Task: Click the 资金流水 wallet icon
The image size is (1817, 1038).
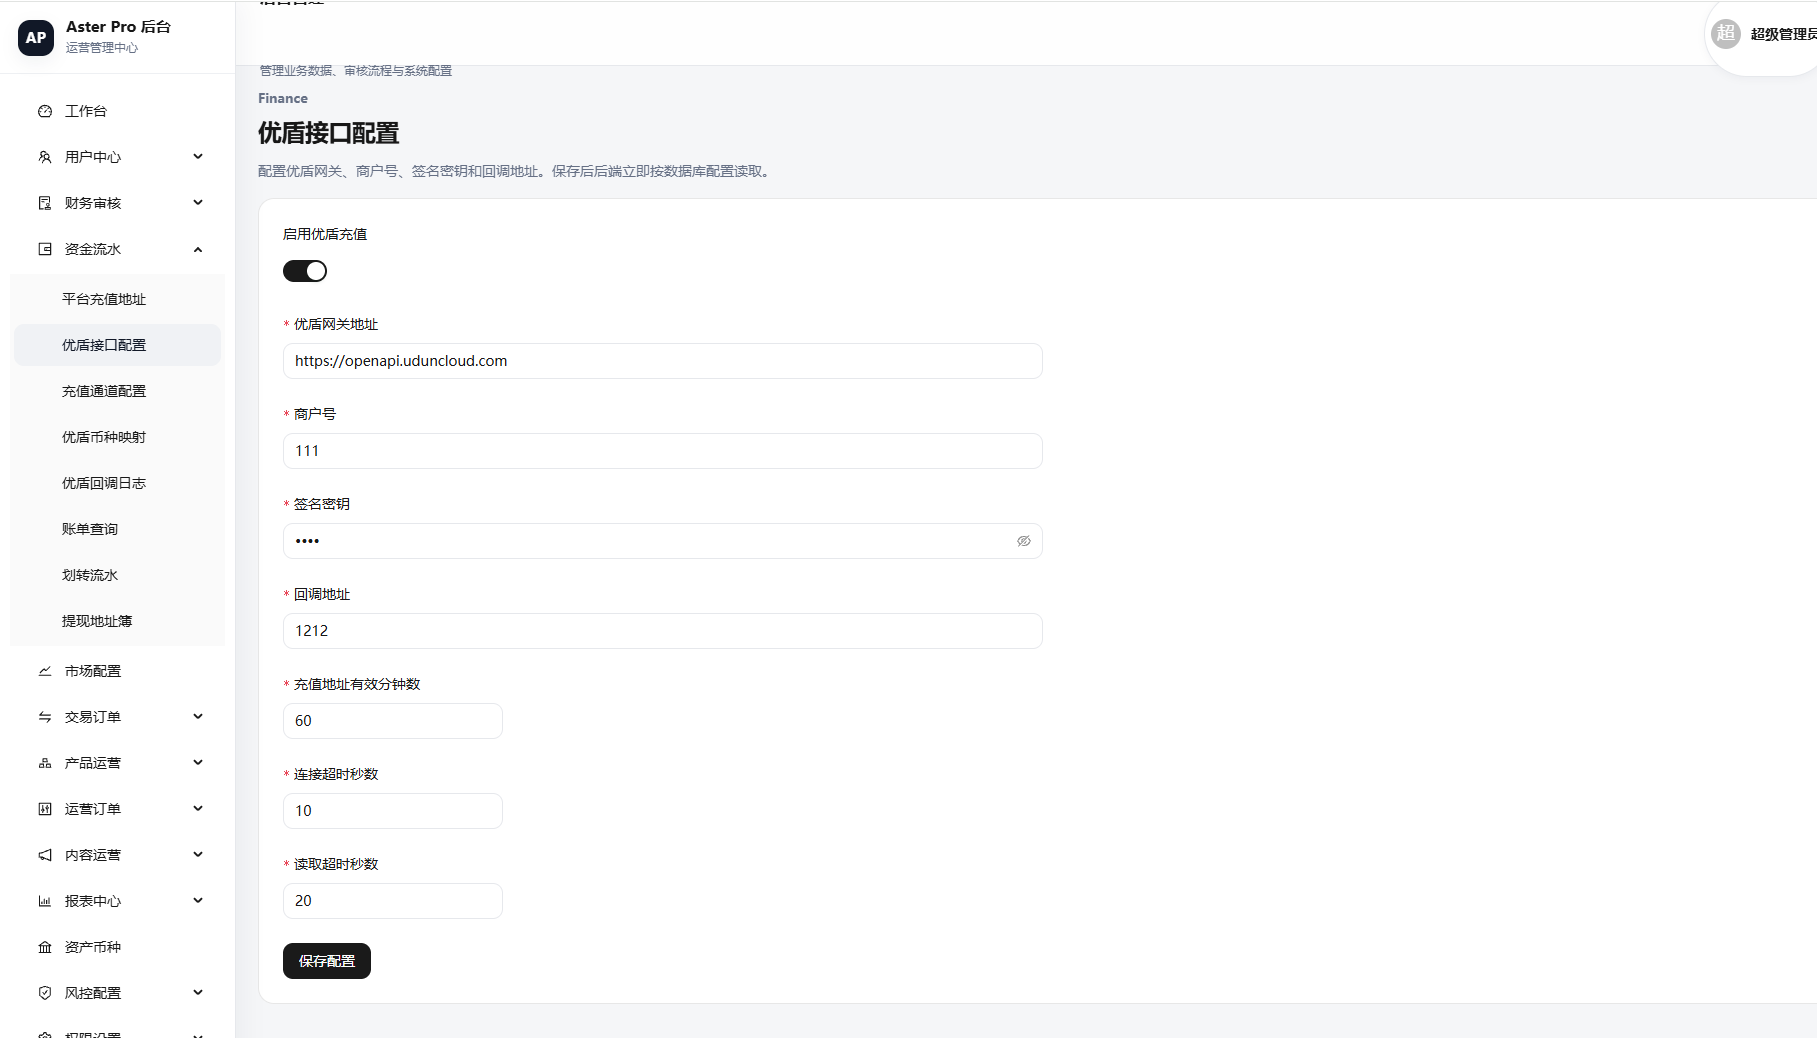Action: pos(45,249)
